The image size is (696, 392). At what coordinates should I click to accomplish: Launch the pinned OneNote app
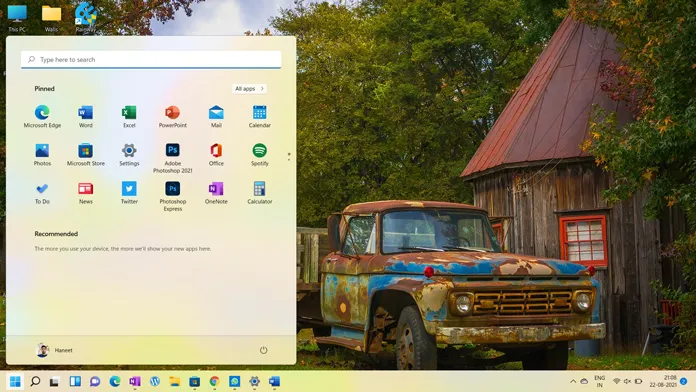point(216,193)
